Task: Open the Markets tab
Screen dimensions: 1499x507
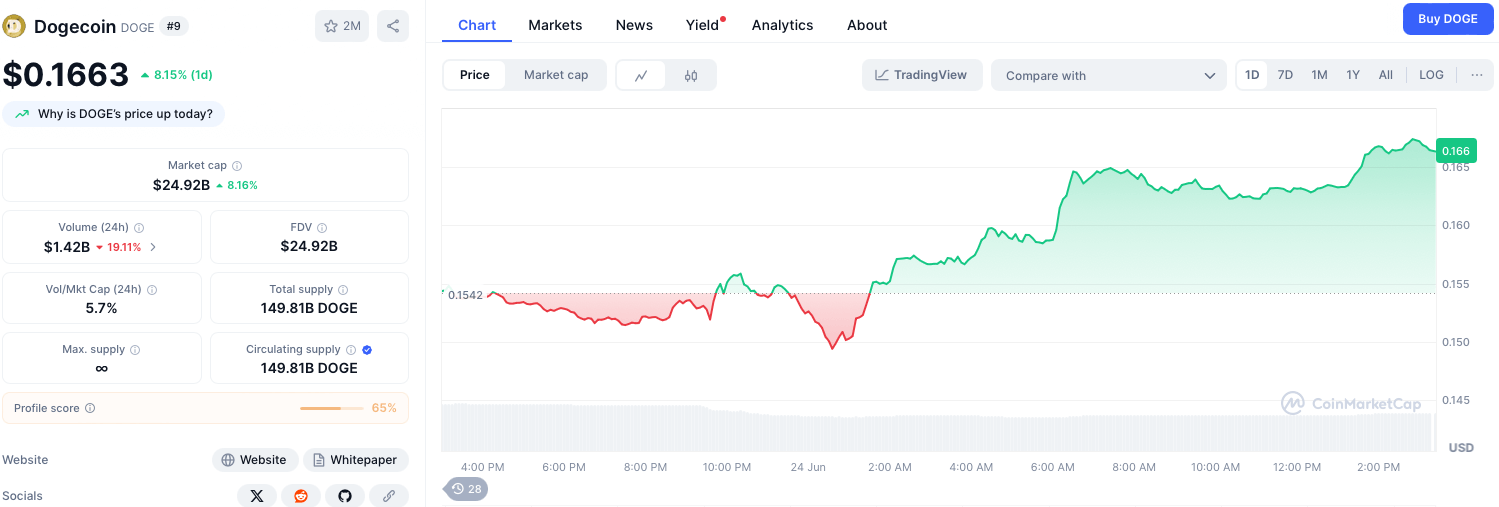Action: coord(555,25)
